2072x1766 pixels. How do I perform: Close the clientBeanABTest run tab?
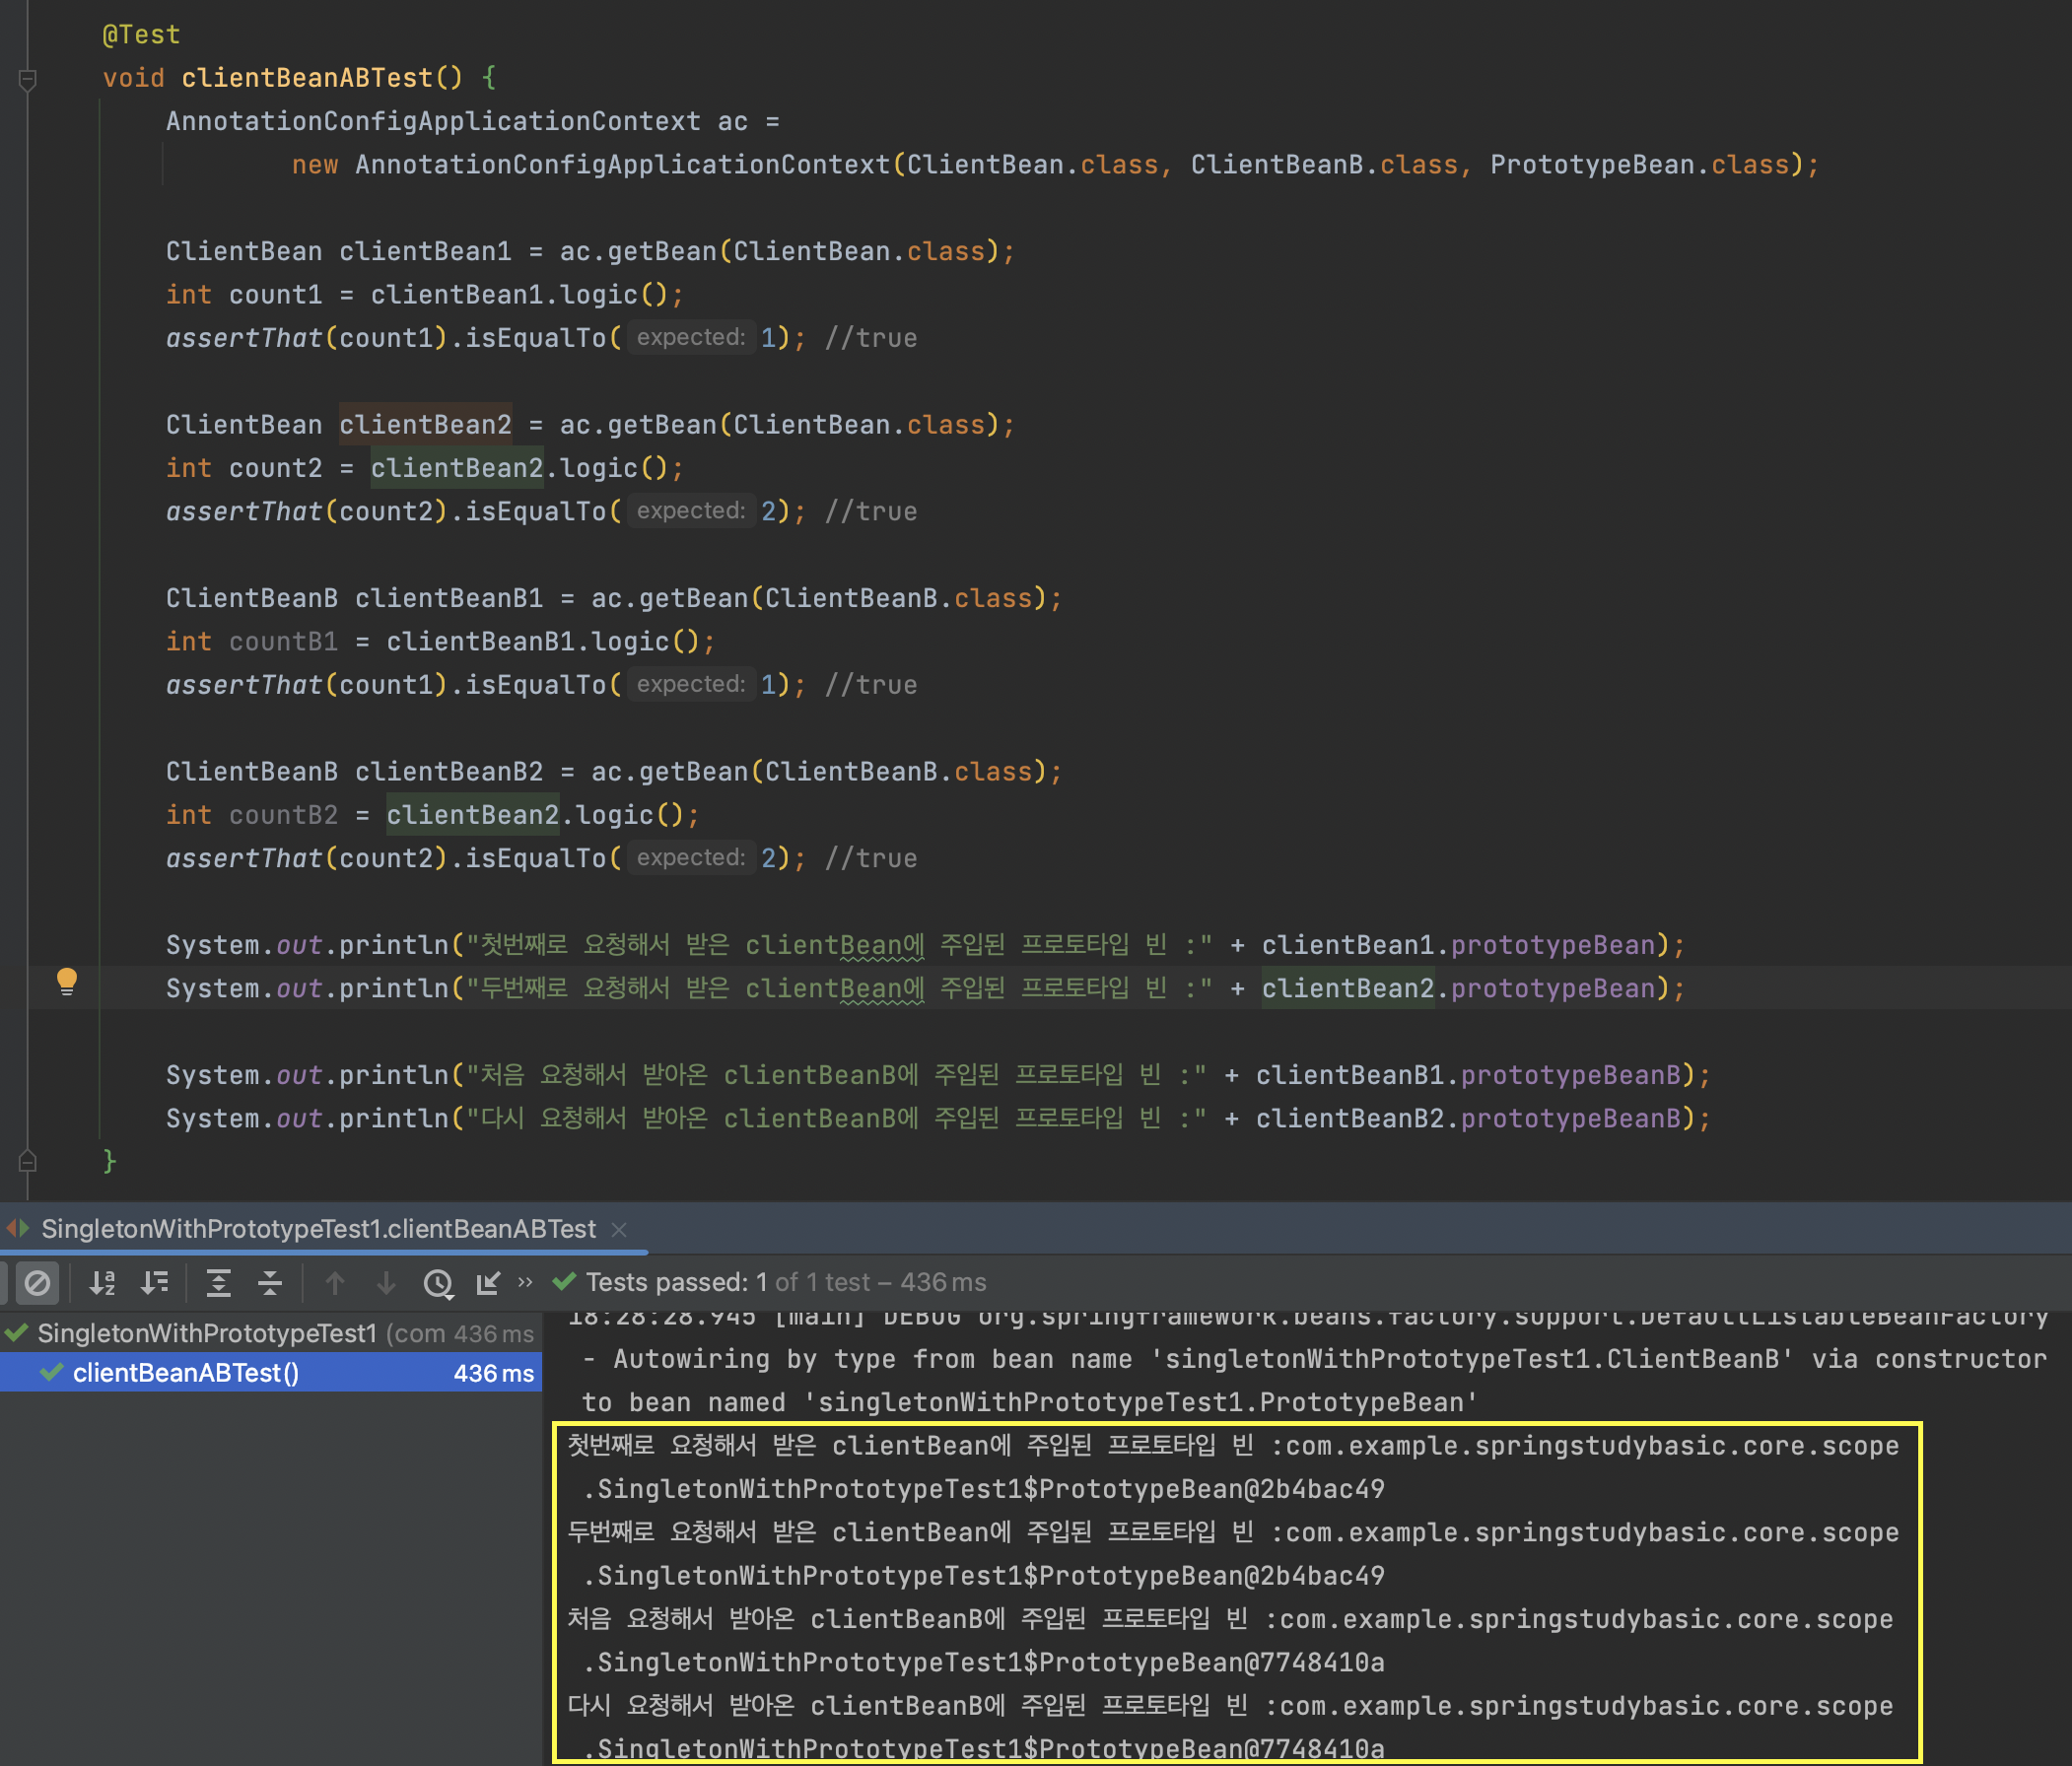[619, 1229]
